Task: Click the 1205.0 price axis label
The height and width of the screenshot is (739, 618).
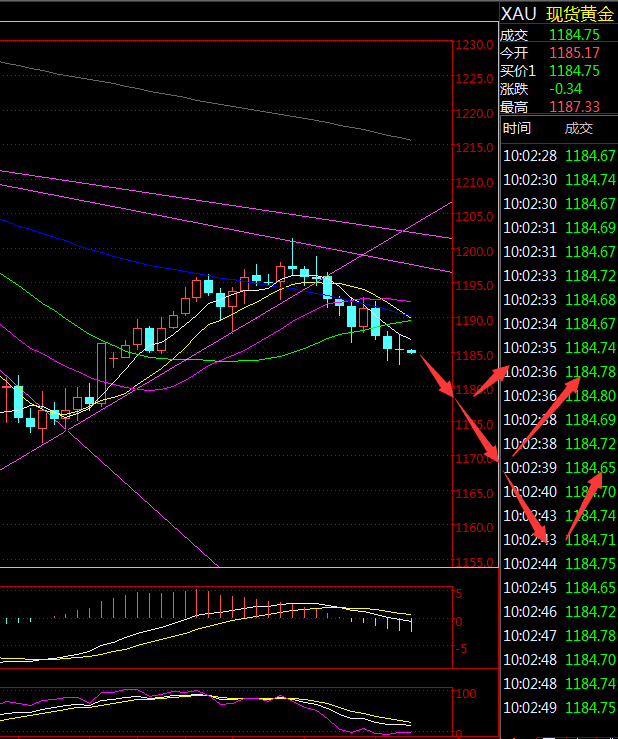Action: [474, 216]
